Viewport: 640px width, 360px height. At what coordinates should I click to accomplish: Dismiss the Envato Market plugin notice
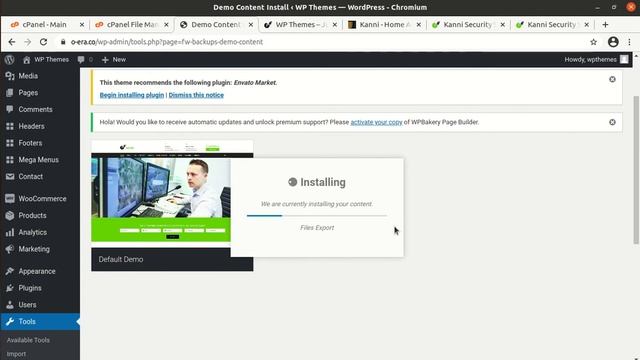click(612, 79)
